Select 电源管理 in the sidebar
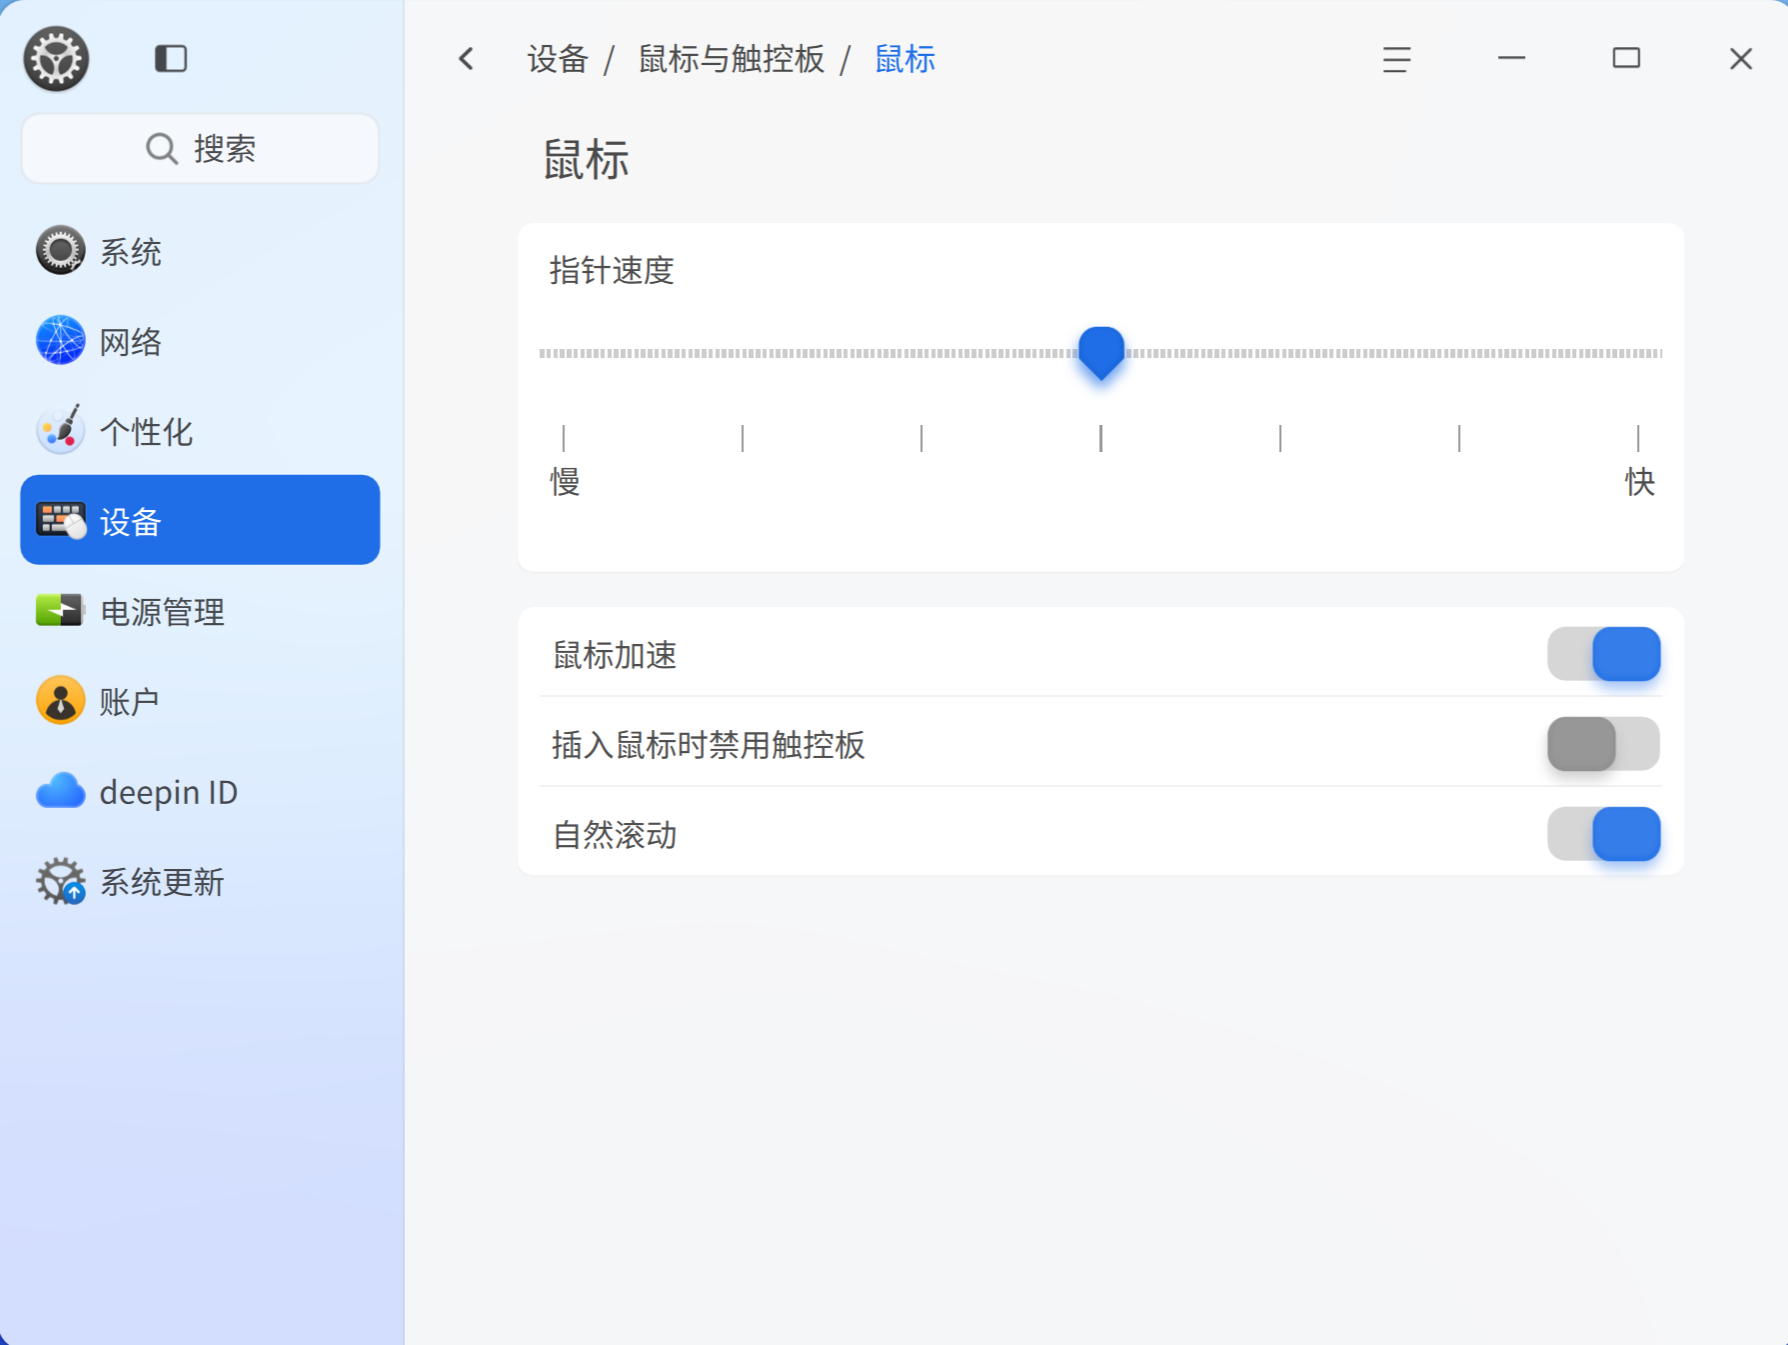 click(200, 611)
